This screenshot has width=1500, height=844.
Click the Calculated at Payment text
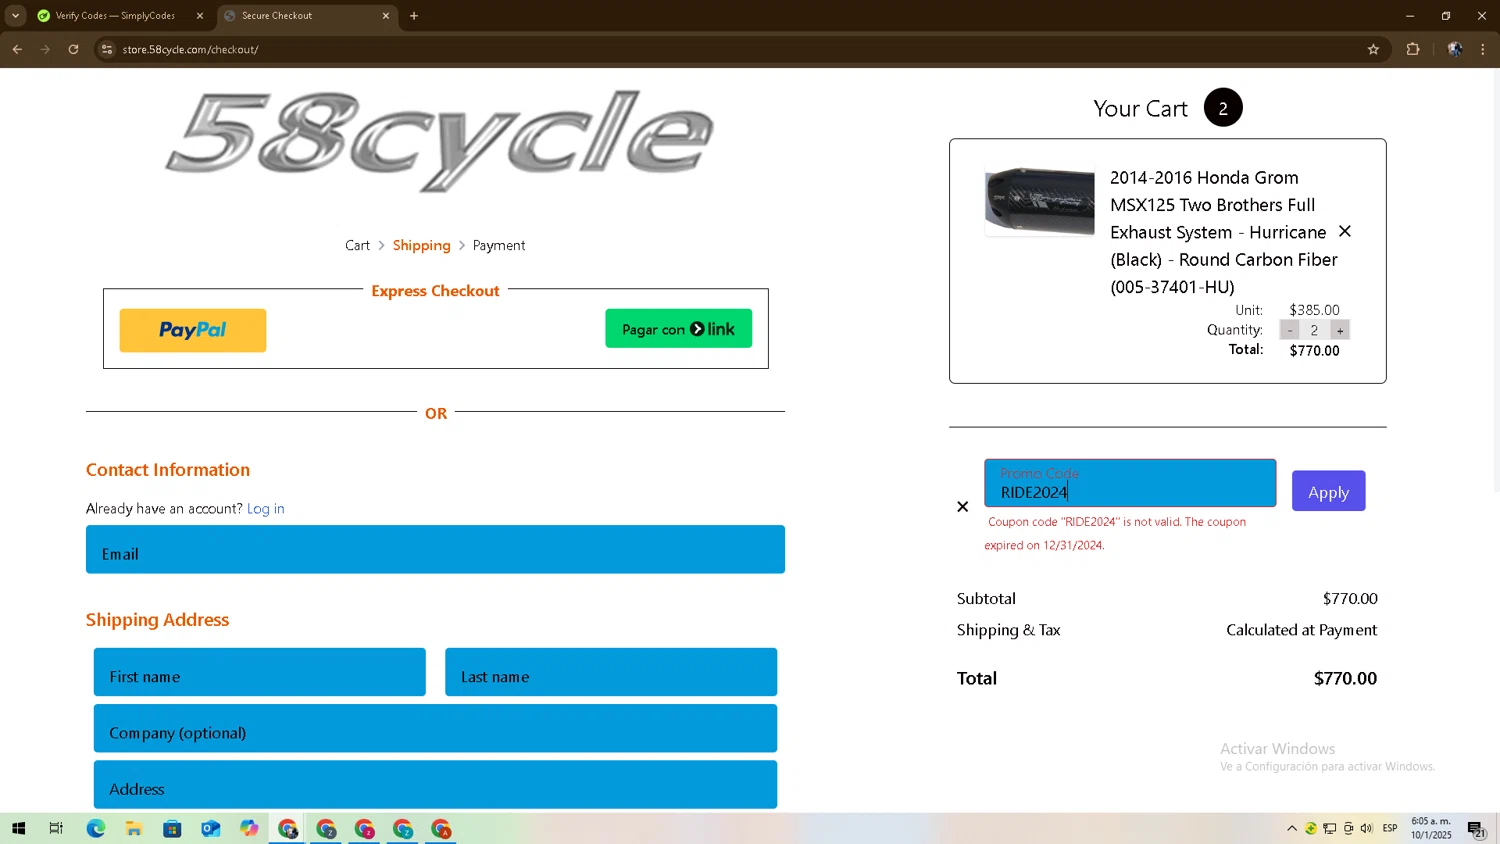[1302, 630]
